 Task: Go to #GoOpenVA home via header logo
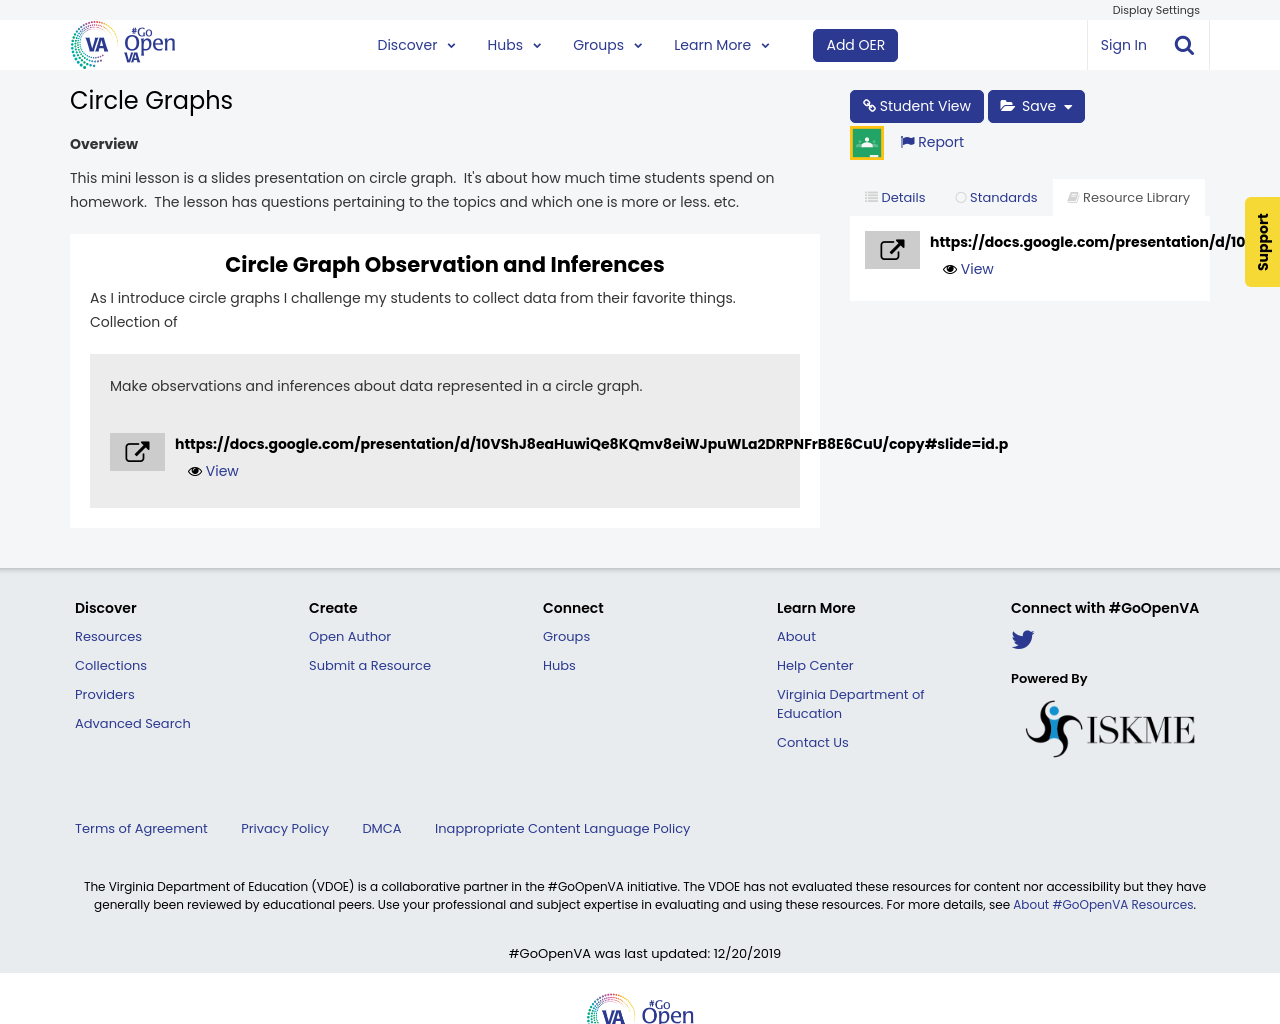click(123, 45)
